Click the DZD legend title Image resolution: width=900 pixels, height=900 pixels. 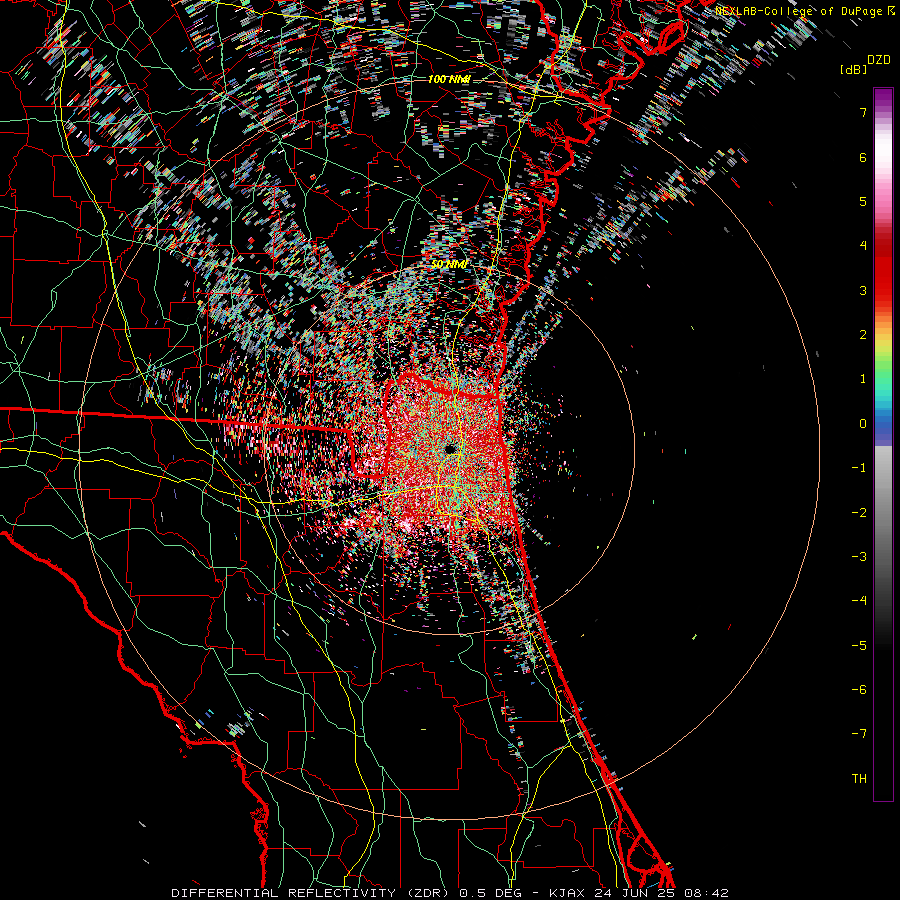[x=878, y=60]
